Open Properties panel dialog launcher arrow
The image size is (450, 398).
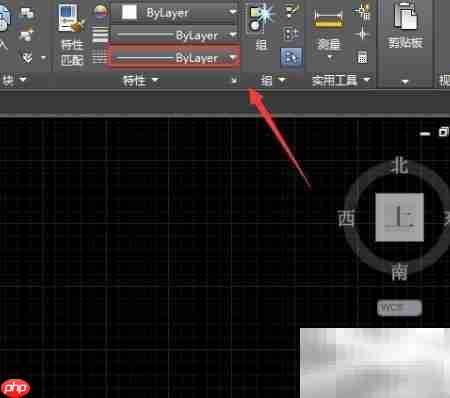click(x=235, y=80)
